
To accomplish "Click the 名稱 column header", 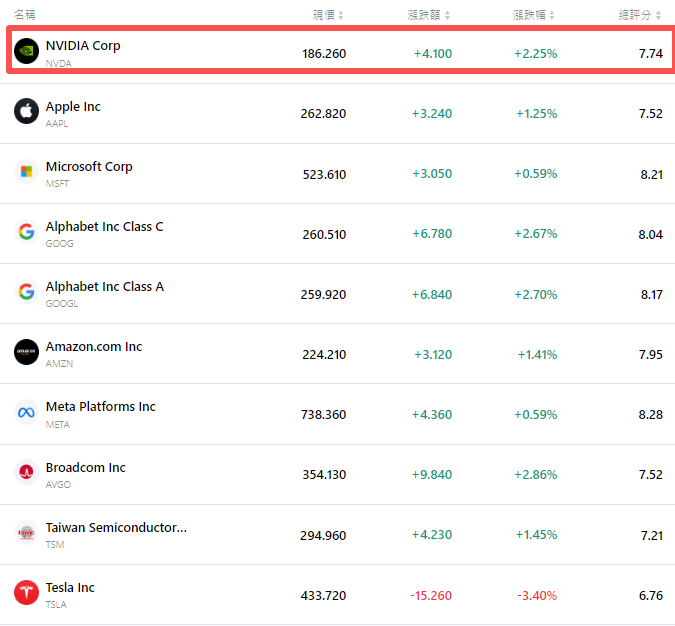I will pos(25,15).
